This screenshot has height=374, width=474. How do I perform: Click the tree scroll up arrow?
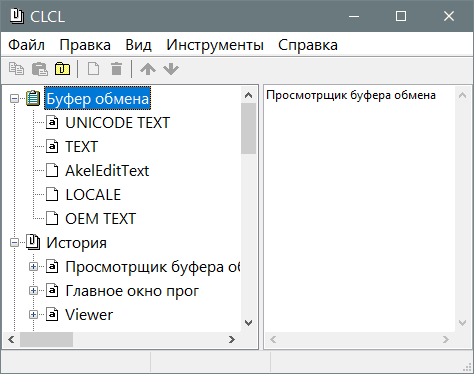[248, 95]
